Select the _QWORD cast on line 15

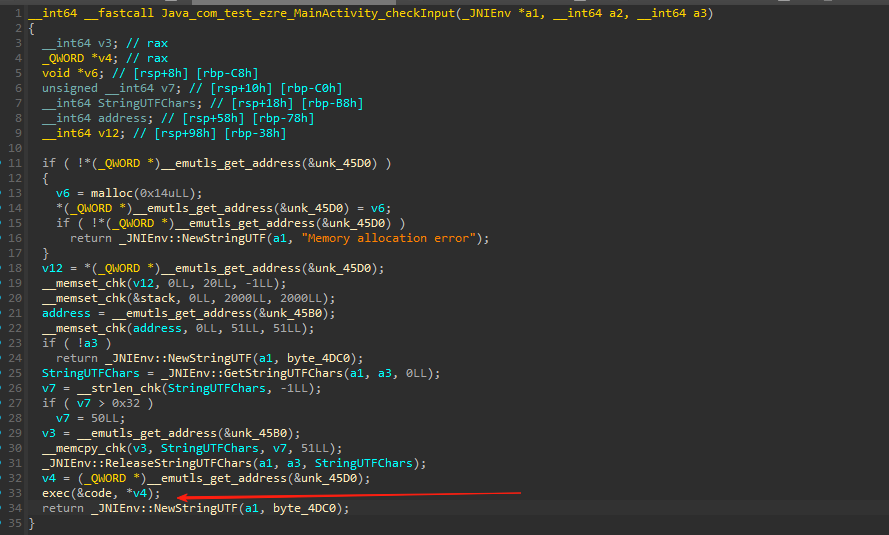tap(137, 223)
